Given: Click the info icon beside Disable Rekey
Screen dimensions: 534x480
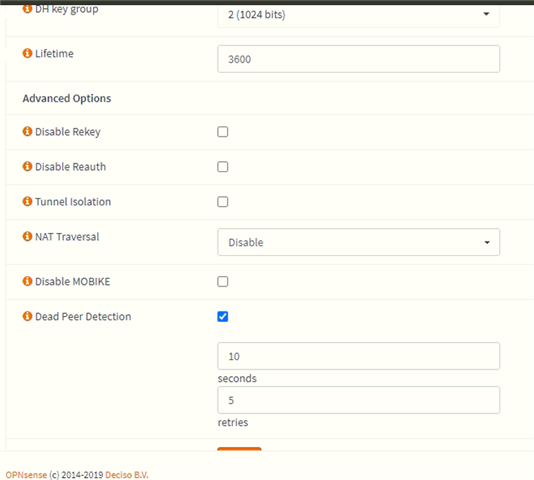Looking at the screenshot, I should [x=27, y=131].
